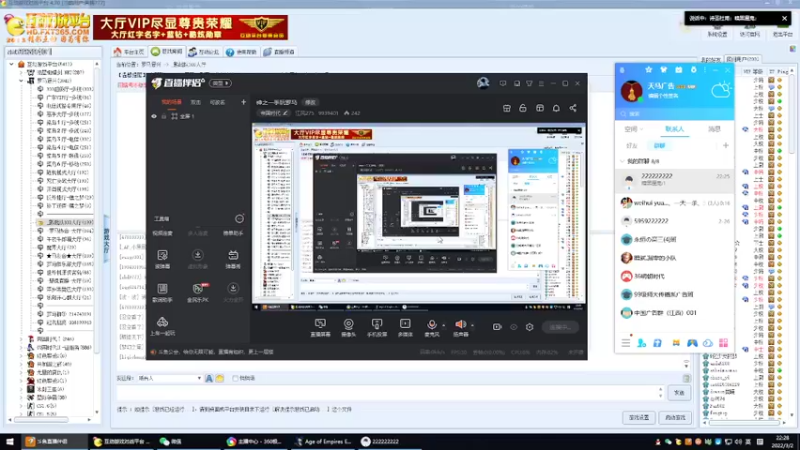
Task: Open the QQ 消息 tab
Action: tap(714, 129)
